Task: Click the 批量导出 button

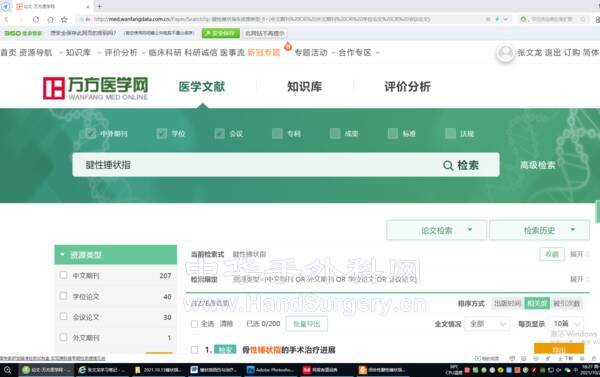Action: tap(307, 324)
